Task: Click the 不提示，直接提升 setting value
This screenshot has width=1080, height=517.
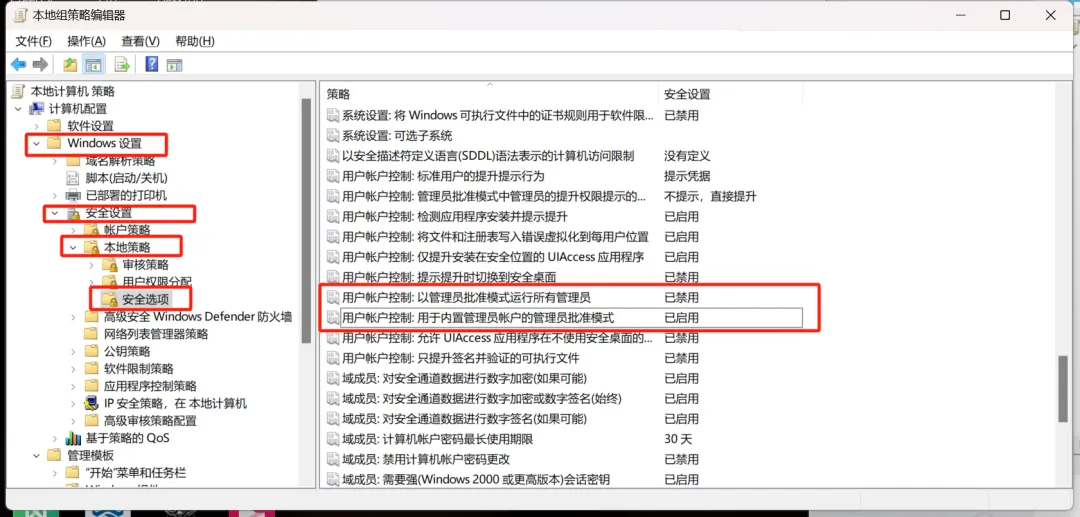Action: tap(710, 196)
